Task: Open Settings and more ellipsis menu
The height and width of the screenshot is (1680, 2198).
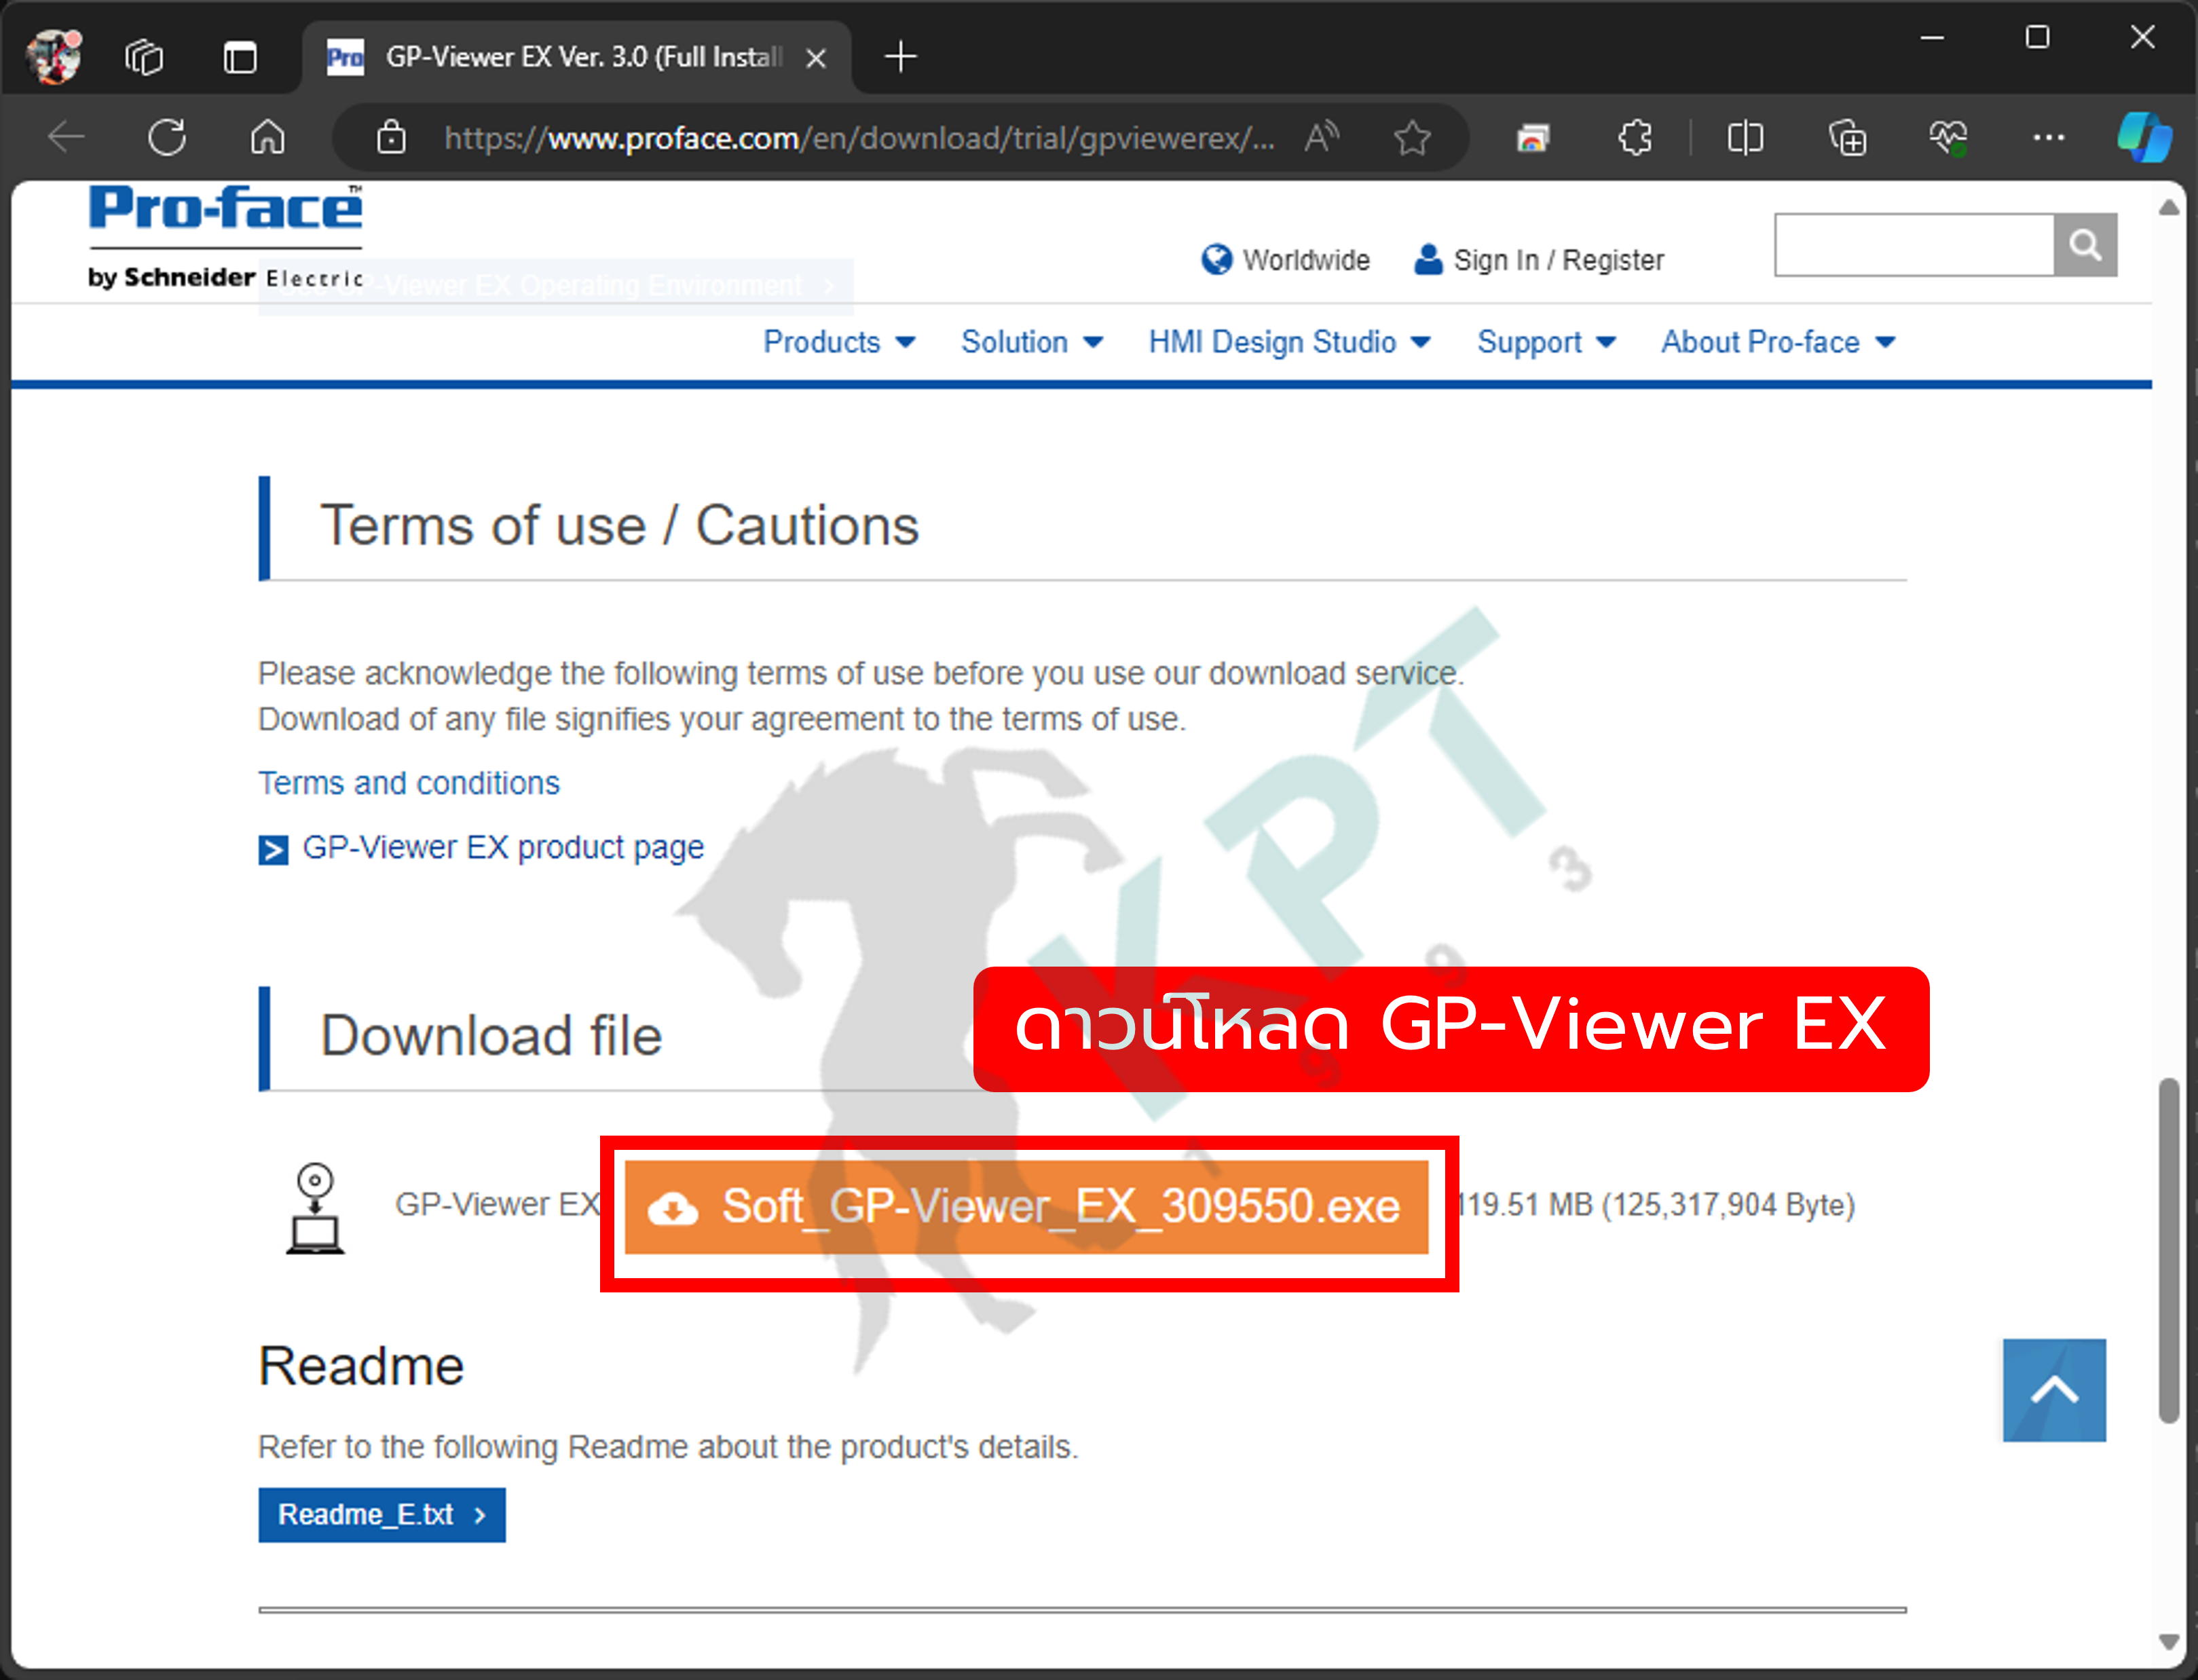Action: pyautogui.click(x=2049, y=137)
